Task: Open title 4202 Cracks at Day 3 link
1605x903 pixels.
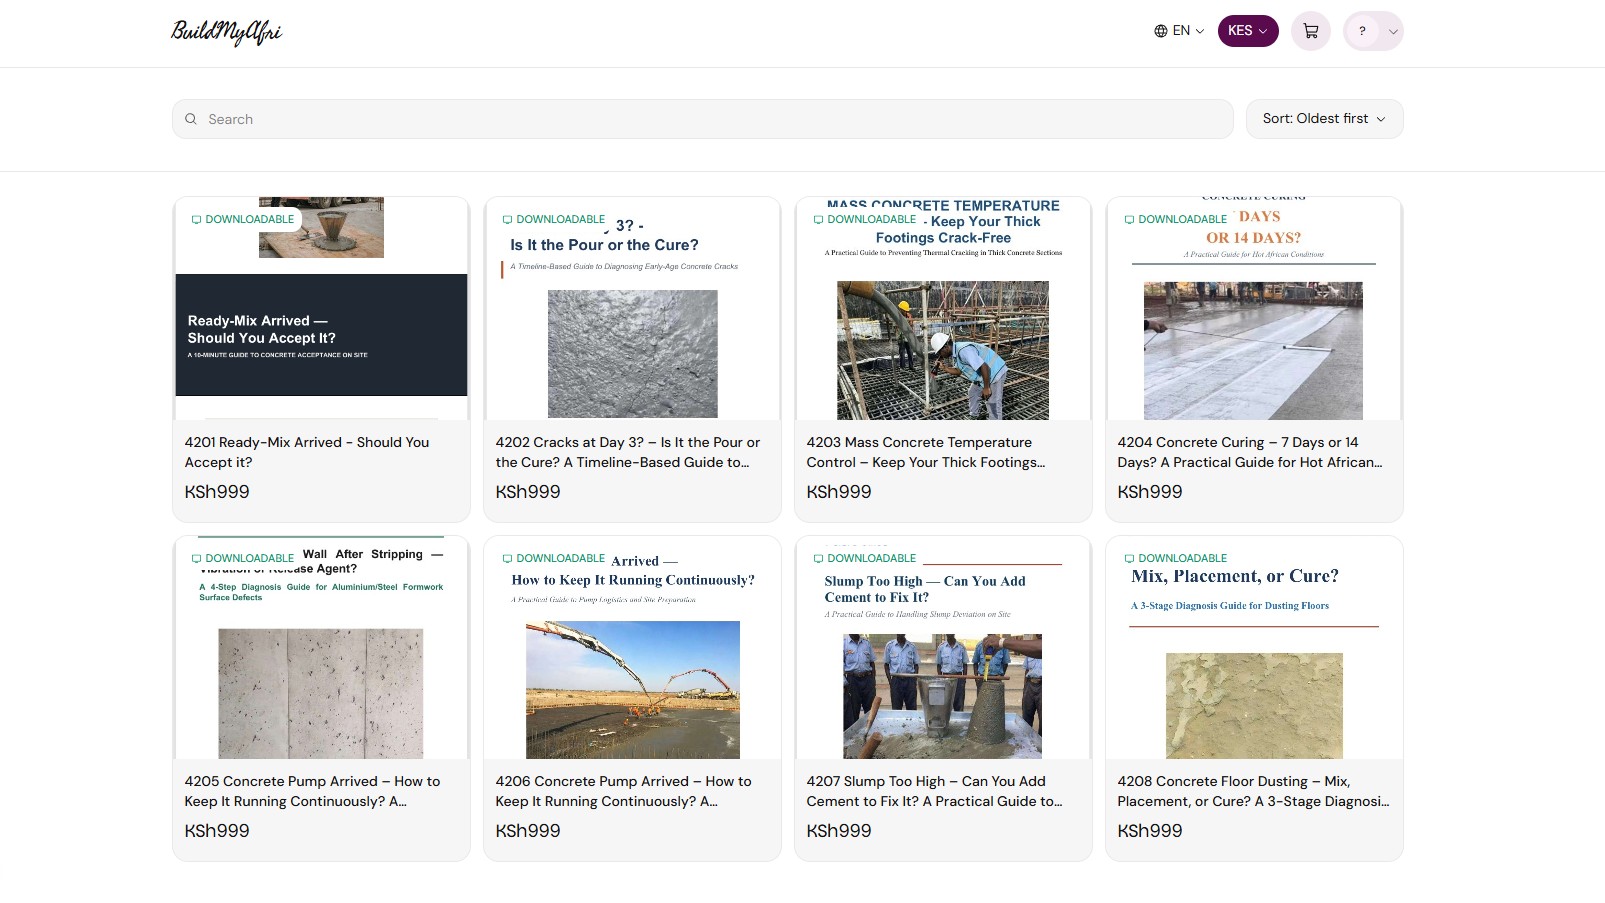Action: point(628,452)
